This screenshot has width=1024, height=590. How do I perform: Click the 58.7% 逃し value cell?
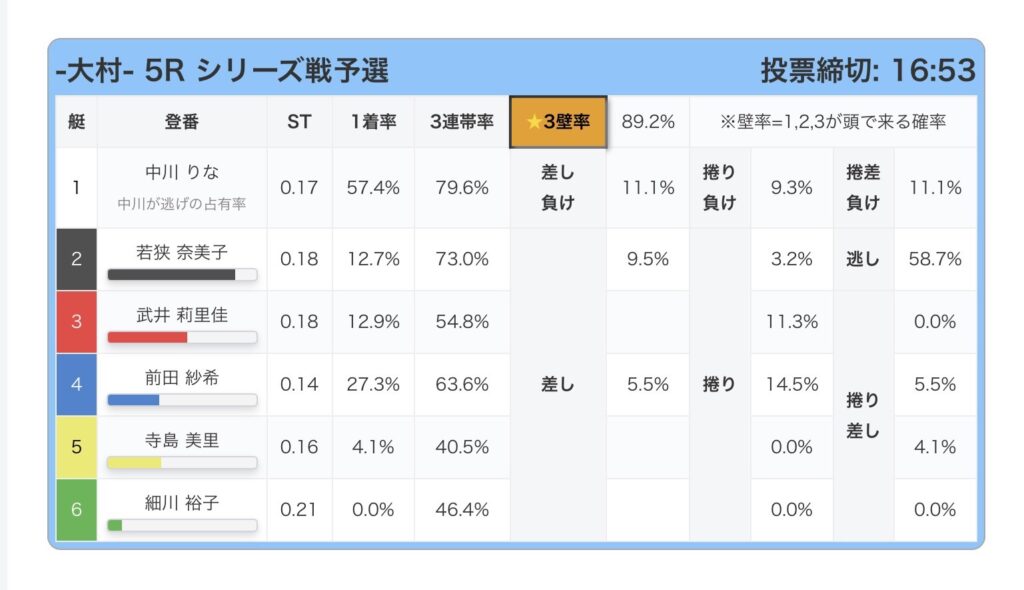point(935,259)
